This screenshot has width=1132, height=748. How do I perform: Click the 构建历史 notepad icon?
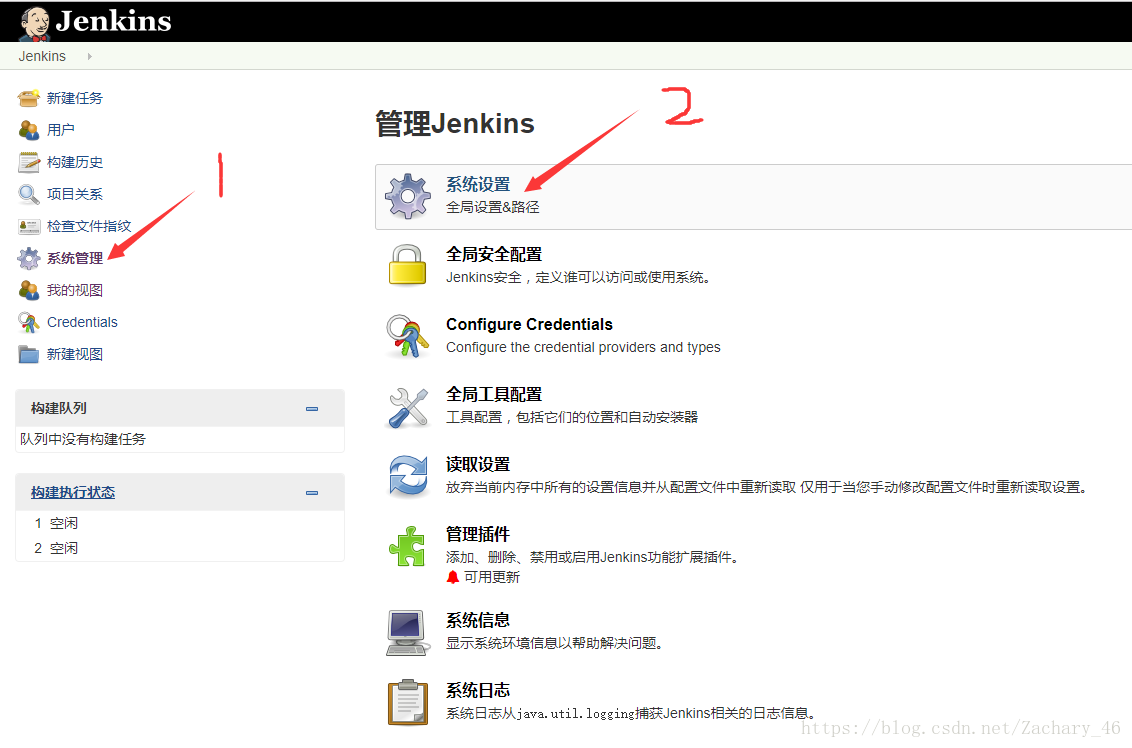29,162
